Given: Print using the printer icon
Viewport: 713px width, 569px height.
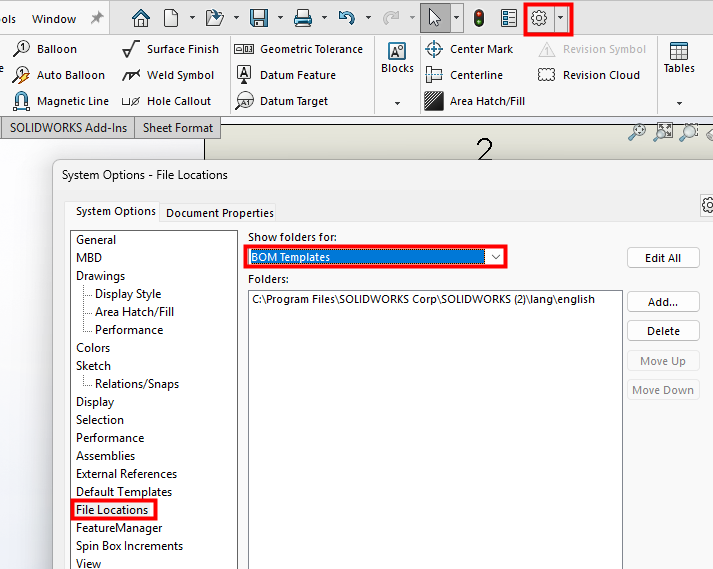Looking at the screenshot, I should (x=303, y=18).
